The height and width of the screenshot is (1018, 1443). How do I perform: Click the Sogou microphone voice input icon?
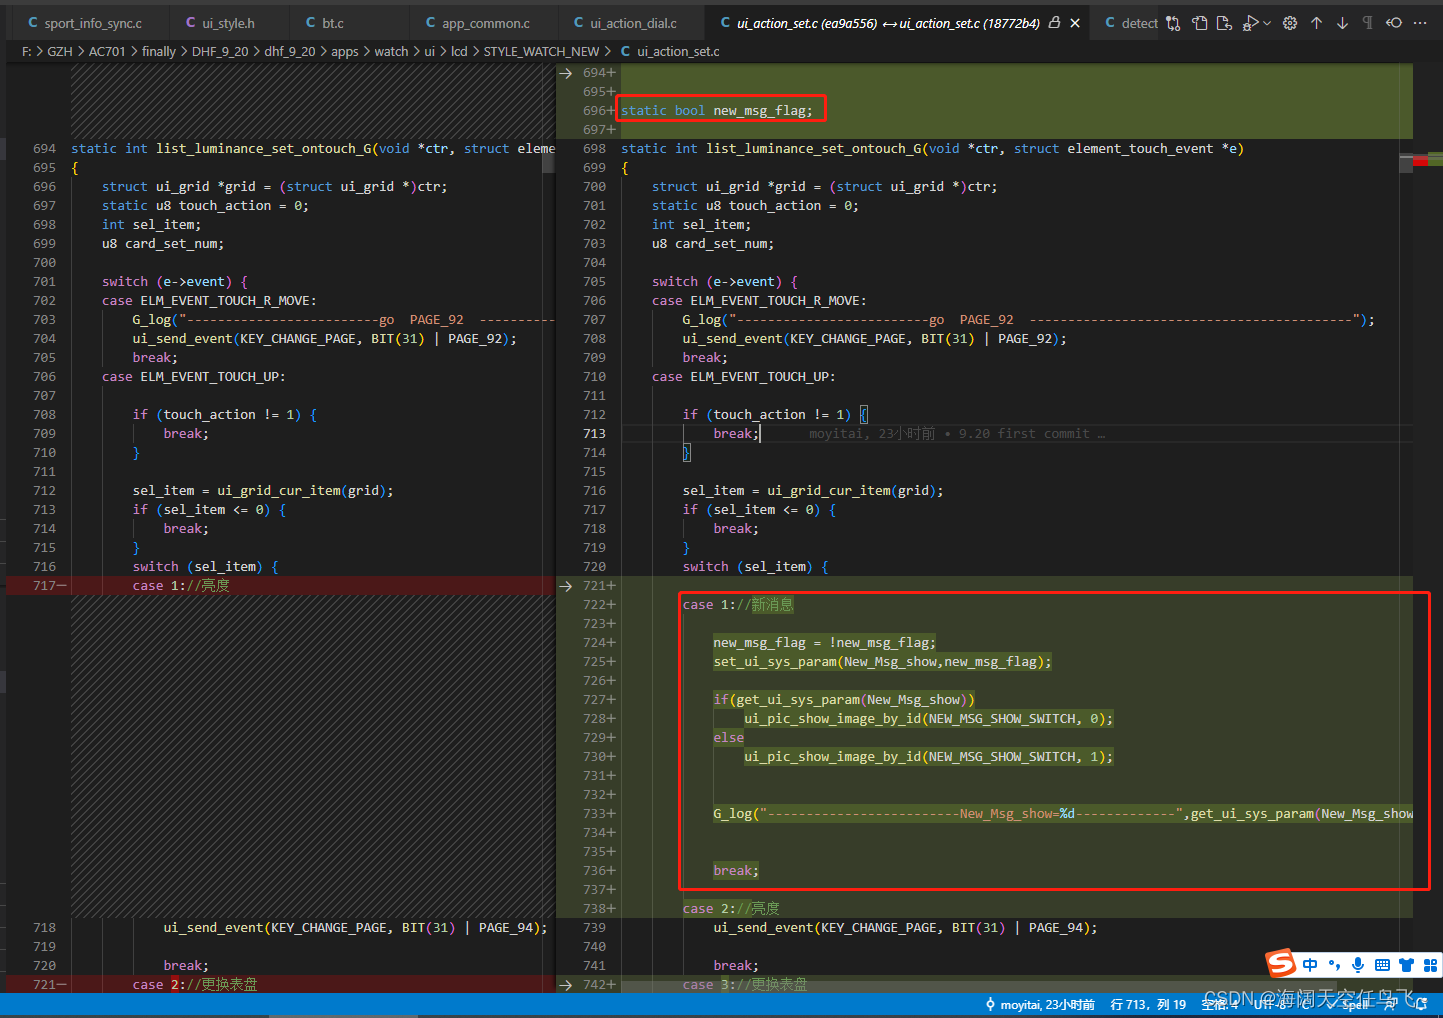(x=1358, y=965)
